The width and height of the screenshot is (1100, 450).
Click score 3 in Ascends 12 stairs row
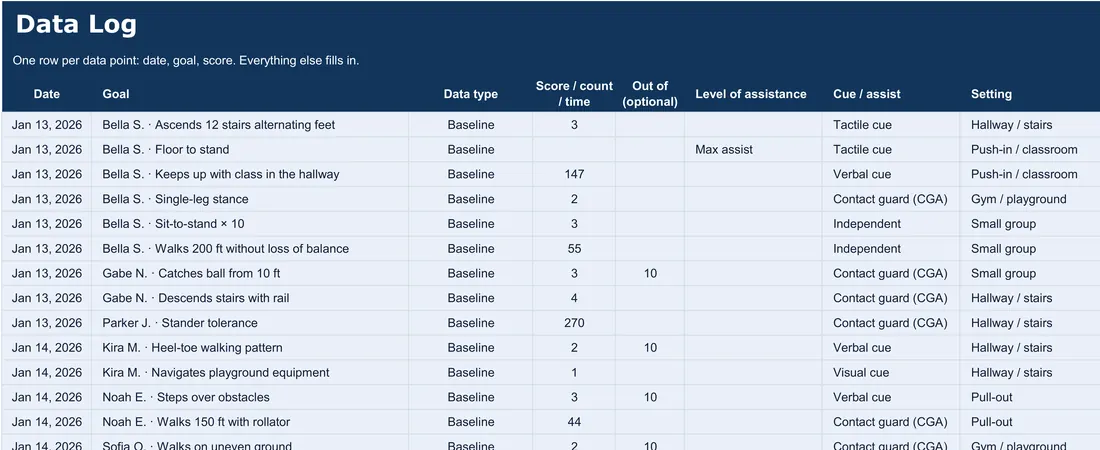pos(574,125)
